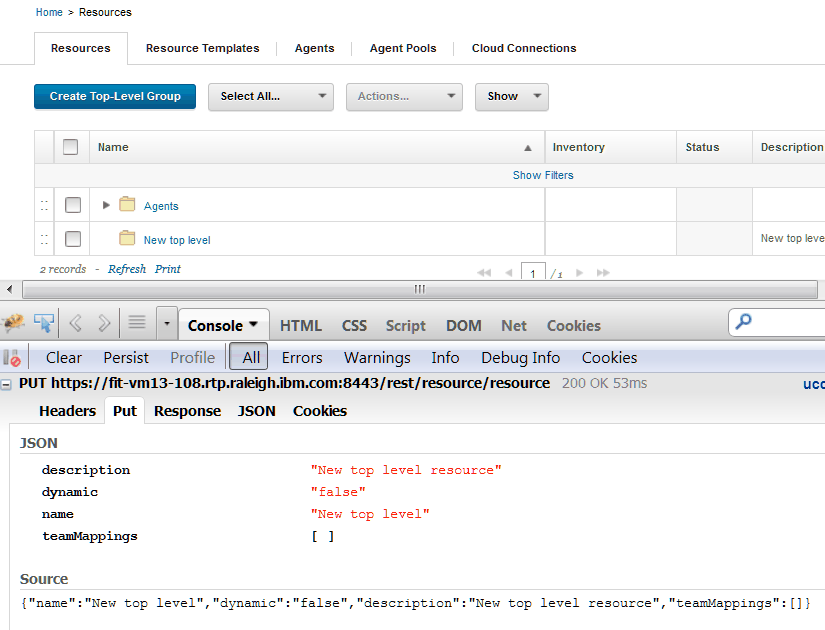The image size is (825, 630).
Task: Open the Home breadcrumb link
Action: (49, 12)
